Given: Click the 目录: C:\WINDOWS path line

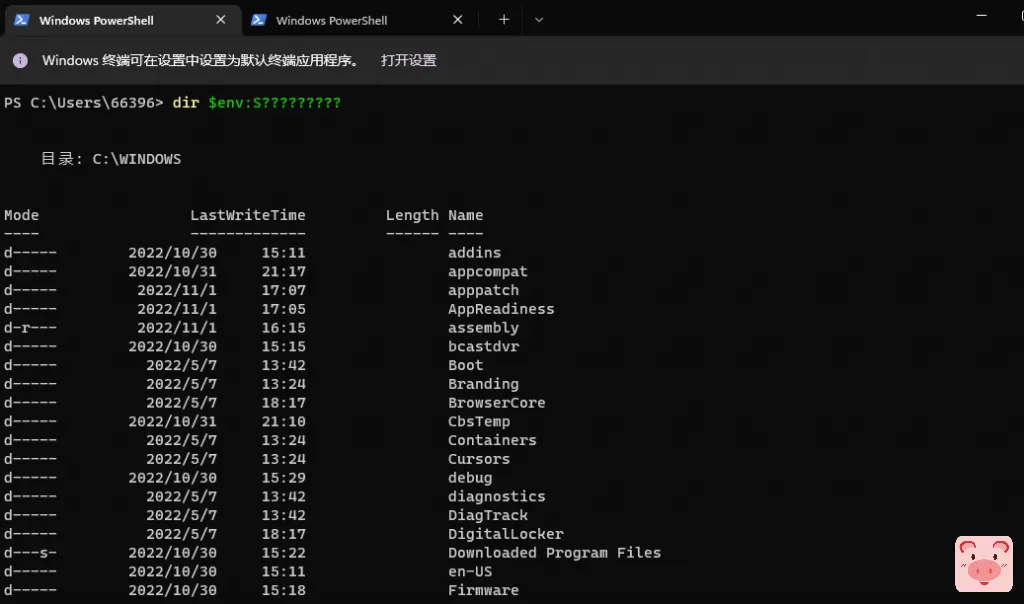Looking at the screenshot, I should point(111,159).
